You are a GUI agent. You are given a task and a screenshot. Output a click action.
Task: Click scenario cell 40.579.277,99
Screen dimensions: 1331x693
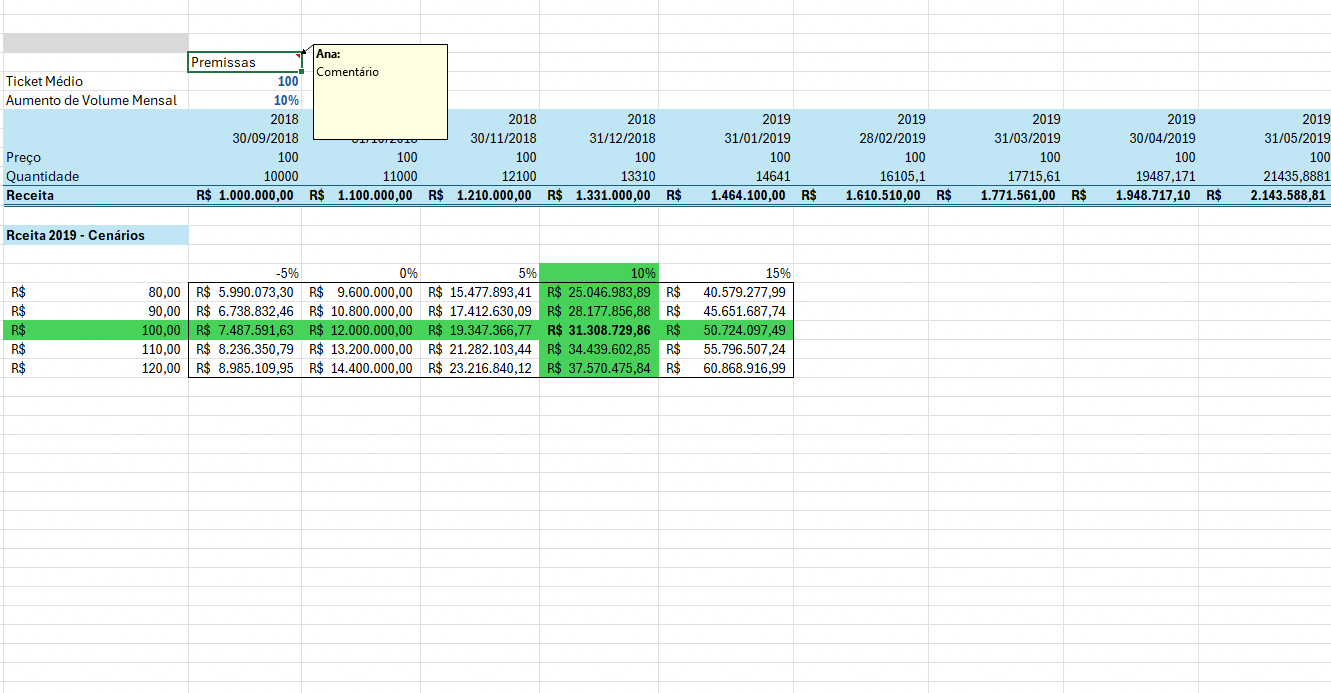[x=726, y=292]
